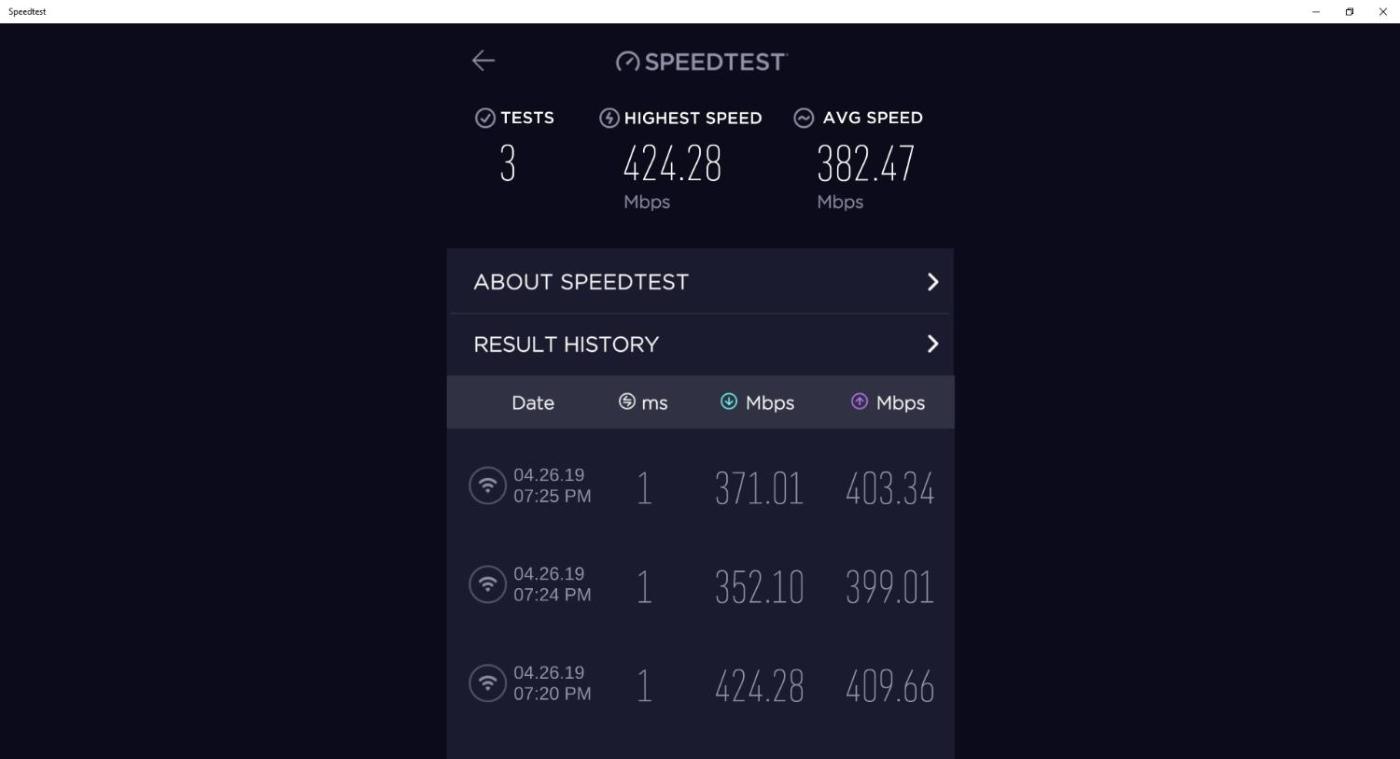Image resolution: width=1400 pixels, height=759 pixels.
Task: Click the upload Mbps arrow icon
Action: (x=859, y=402)
